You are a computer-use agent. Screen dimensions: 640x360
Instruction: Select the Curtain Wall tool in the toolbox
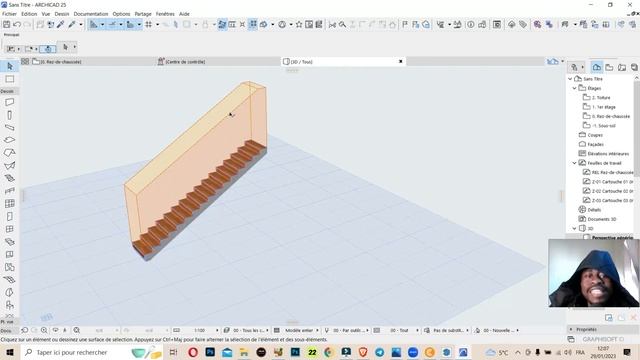(x=9, y=203)
